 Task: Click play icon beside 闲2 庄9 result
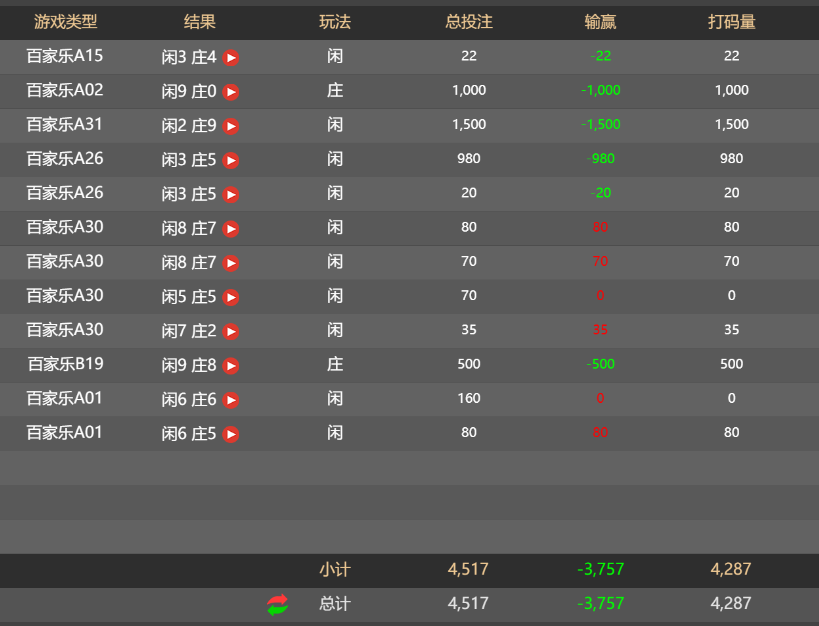pyautogui.click(x=231, y=126)
